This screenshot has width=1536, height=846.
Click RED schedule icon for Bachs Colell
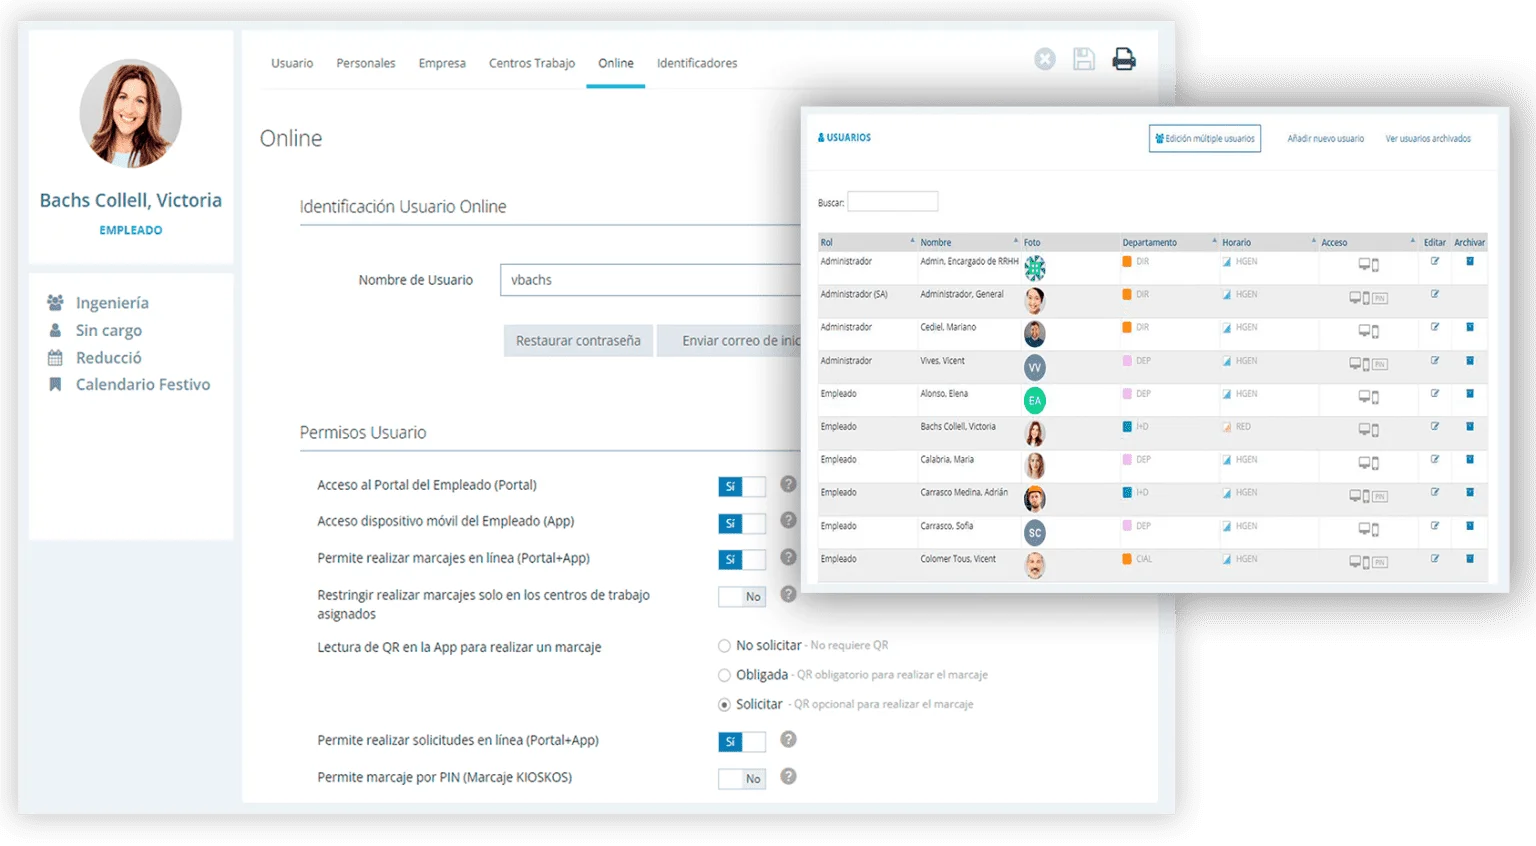point(1227,427)
